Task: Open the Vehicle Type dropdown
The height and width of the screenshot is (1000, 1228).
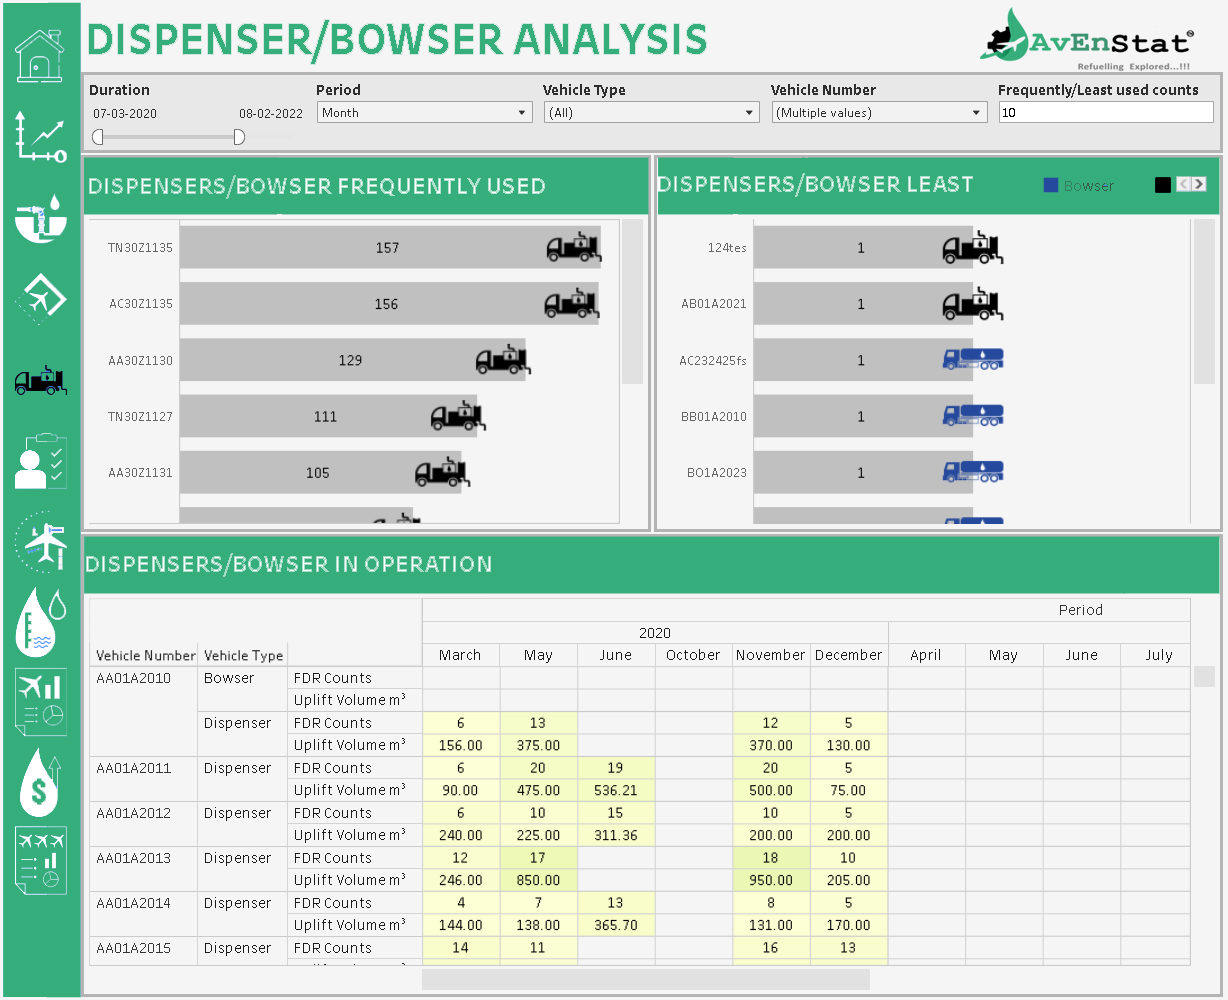Action: click(651, 113)
